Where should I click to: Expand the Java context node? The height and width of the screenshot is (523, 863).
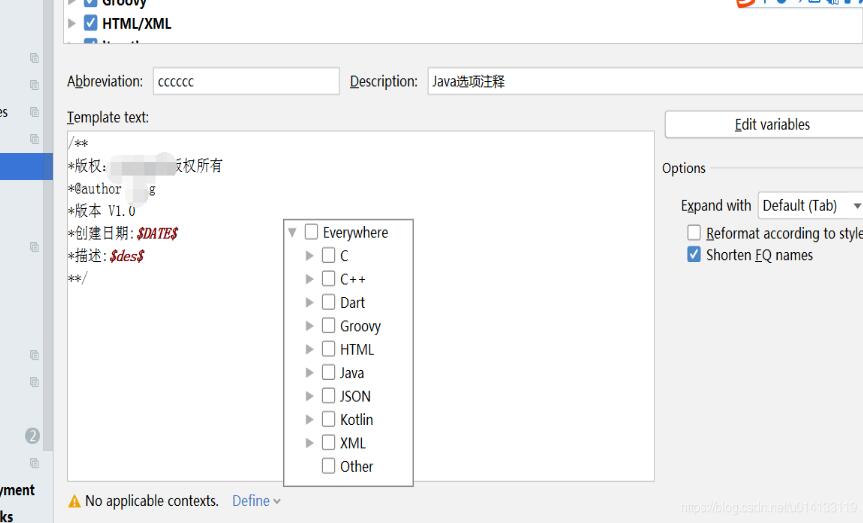point(309,373)
